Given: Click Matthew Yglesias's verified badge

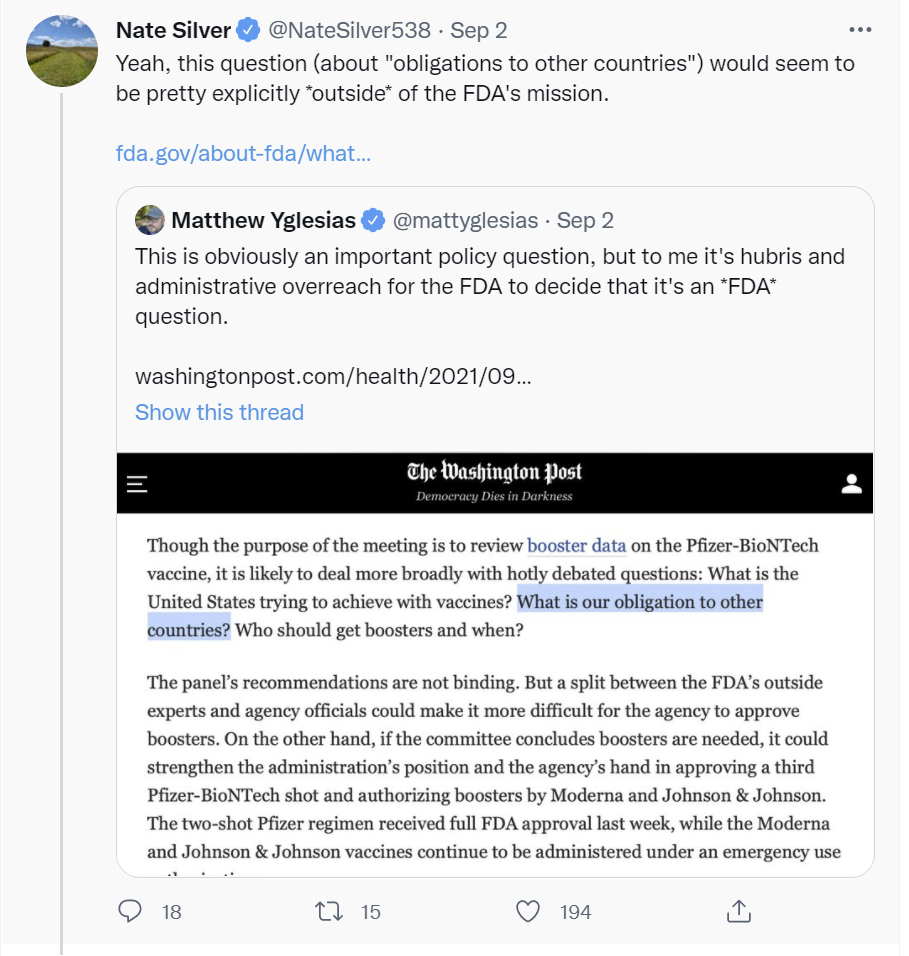Looking at the screenshot, I should point(373,220).
